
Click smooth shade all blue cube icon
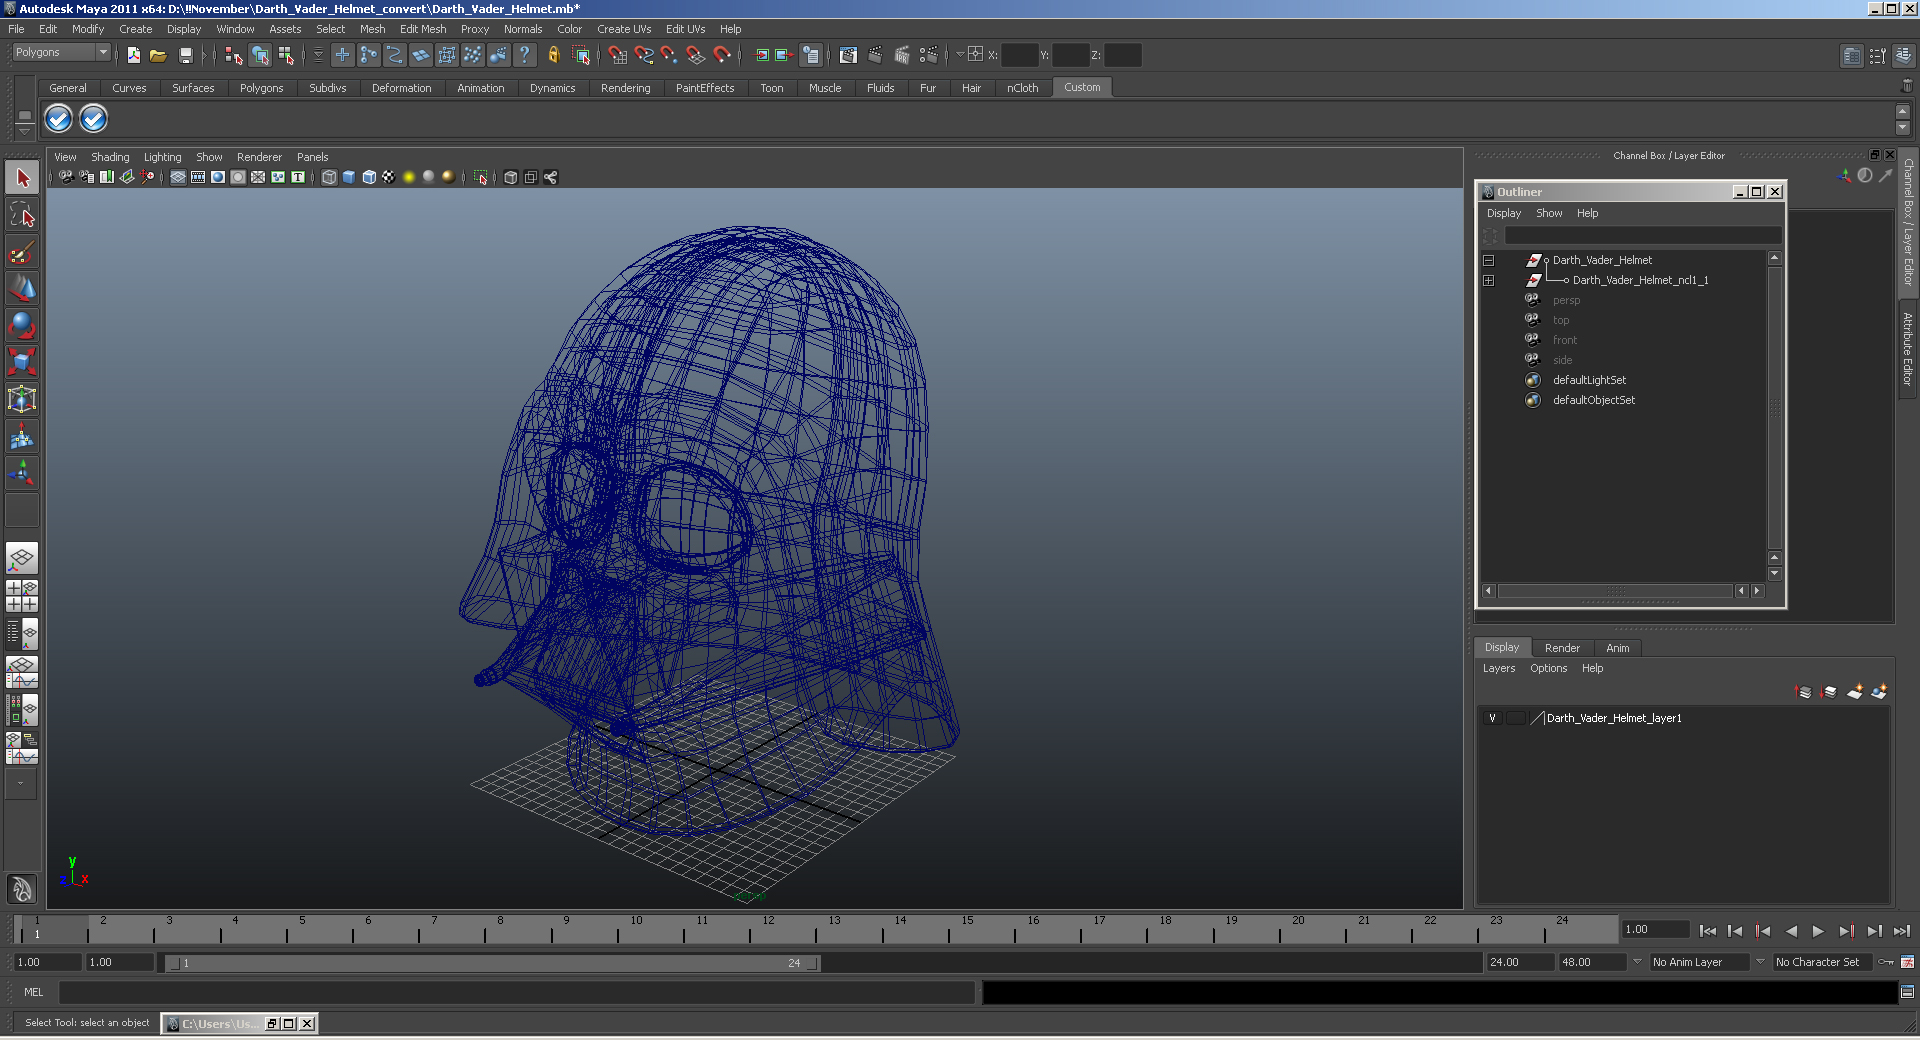tap(349, 177)
